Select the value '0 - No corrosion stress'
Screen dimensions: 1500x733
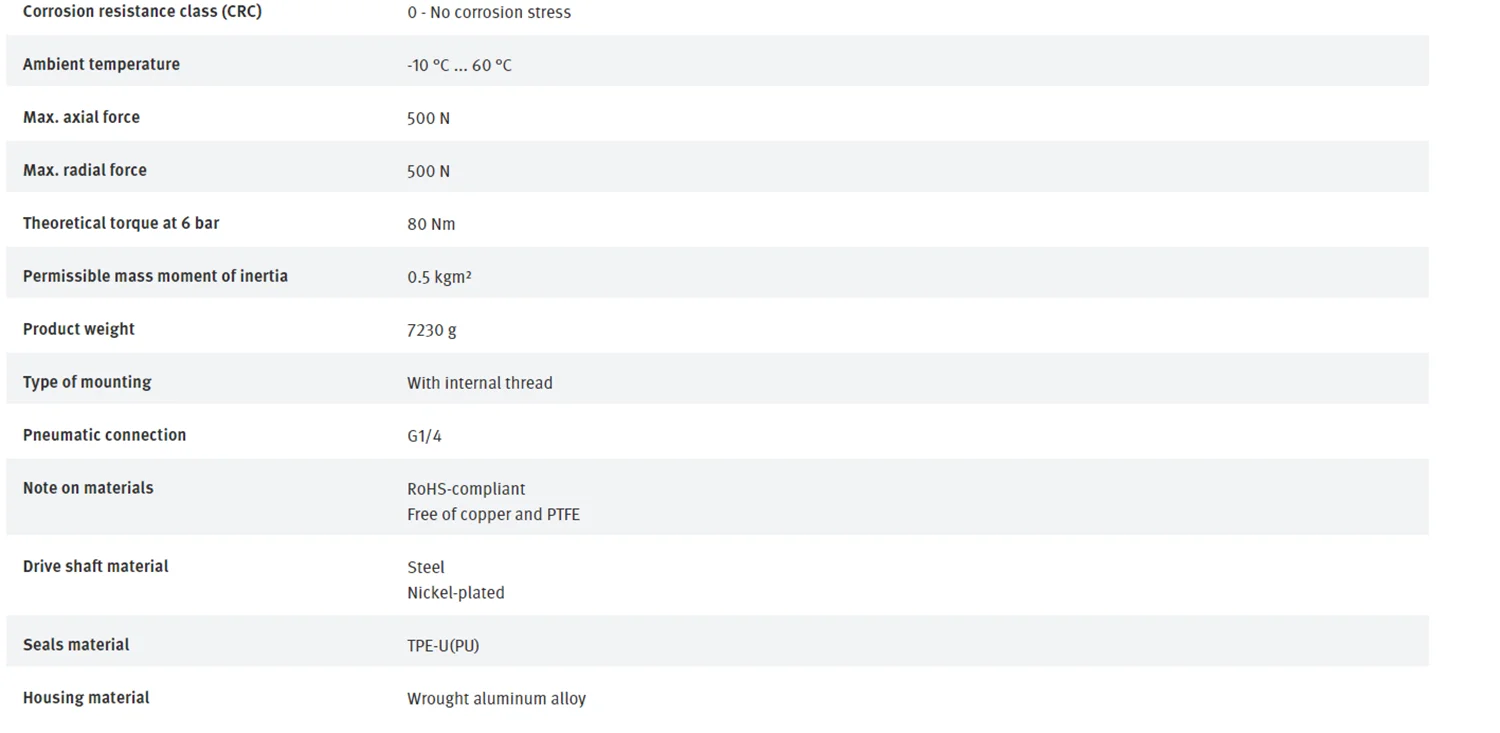click(489, 13)
